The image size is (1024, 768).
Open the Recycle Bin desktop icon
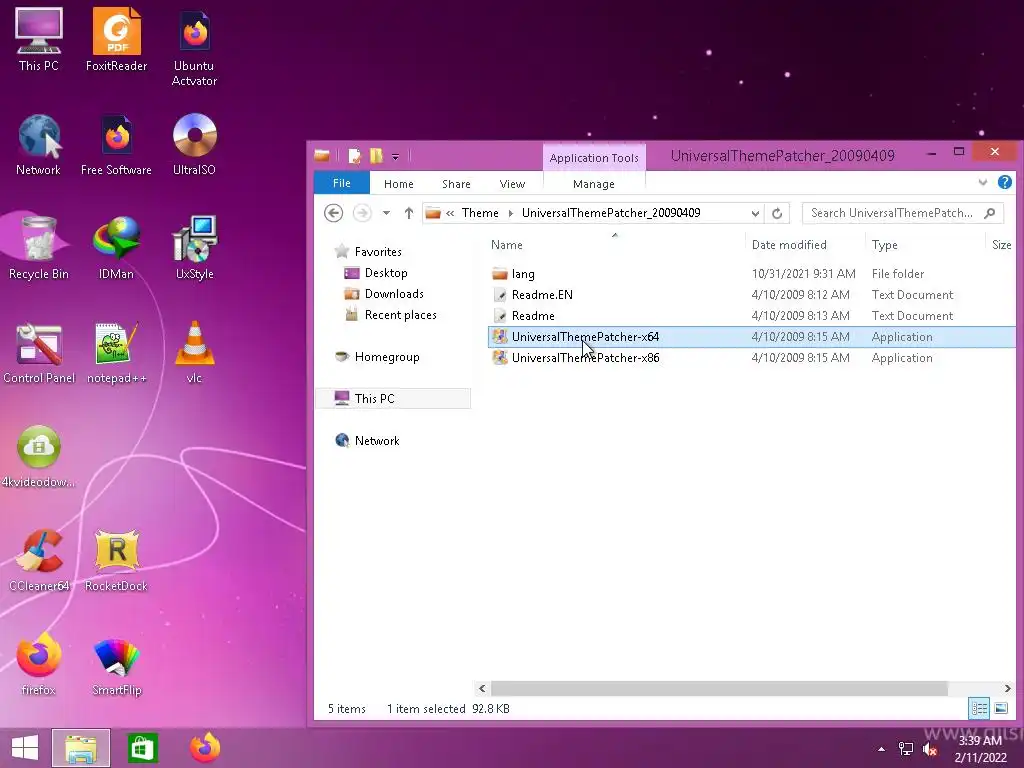(x=39, y=248)
